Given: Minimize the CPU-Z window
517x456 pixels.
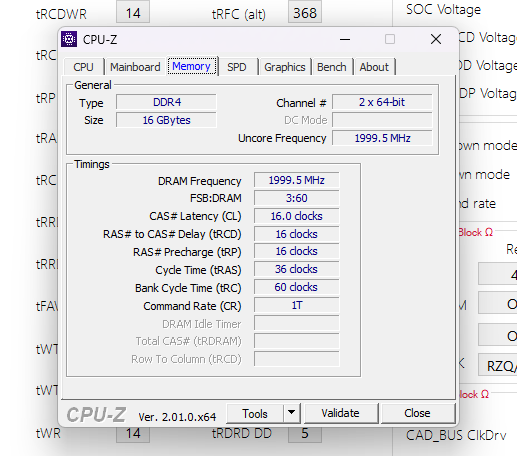Looking at the screenshot, I should pyautogui.click(x=345, y=39).
